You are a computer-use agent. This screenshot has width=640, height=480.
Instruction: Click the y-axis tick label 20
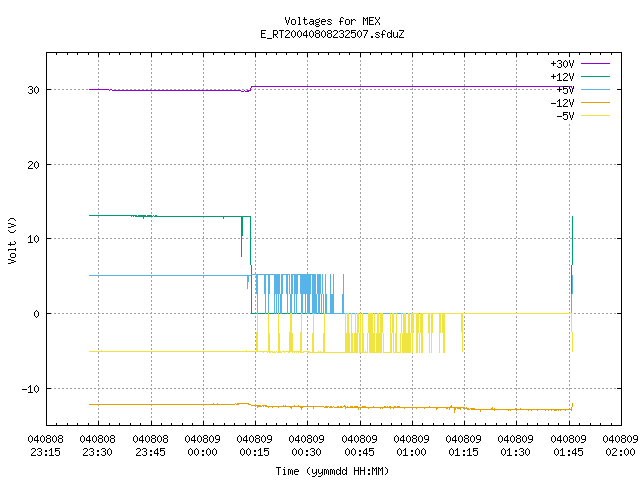click(x=33, y=165)
